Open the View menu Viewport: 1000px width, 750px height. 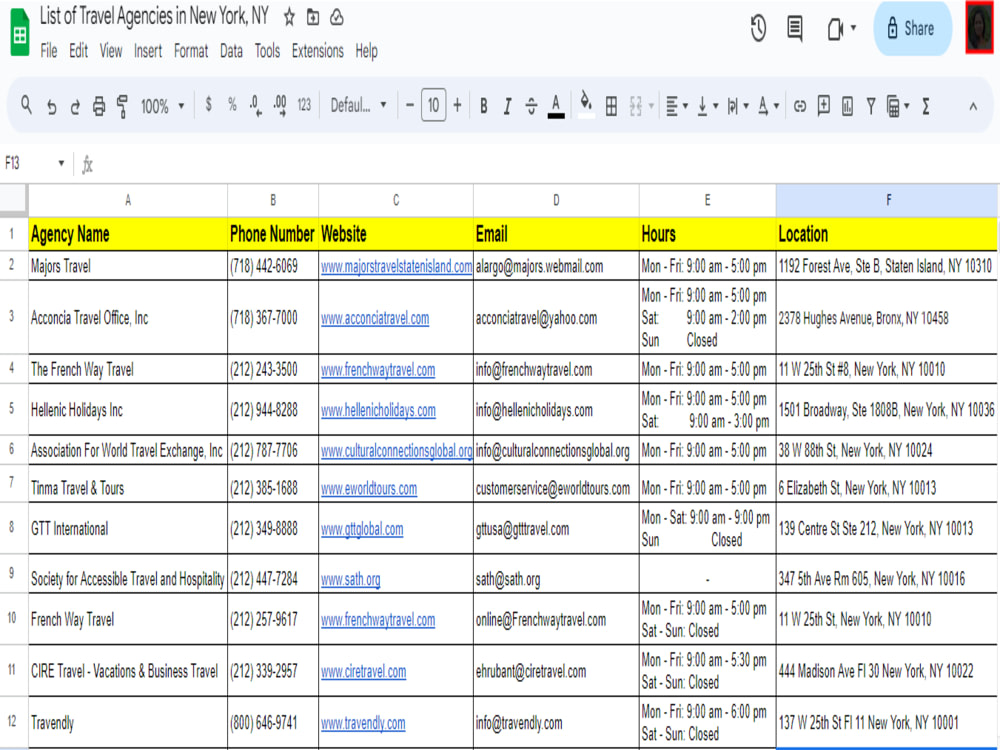point(111,51)
